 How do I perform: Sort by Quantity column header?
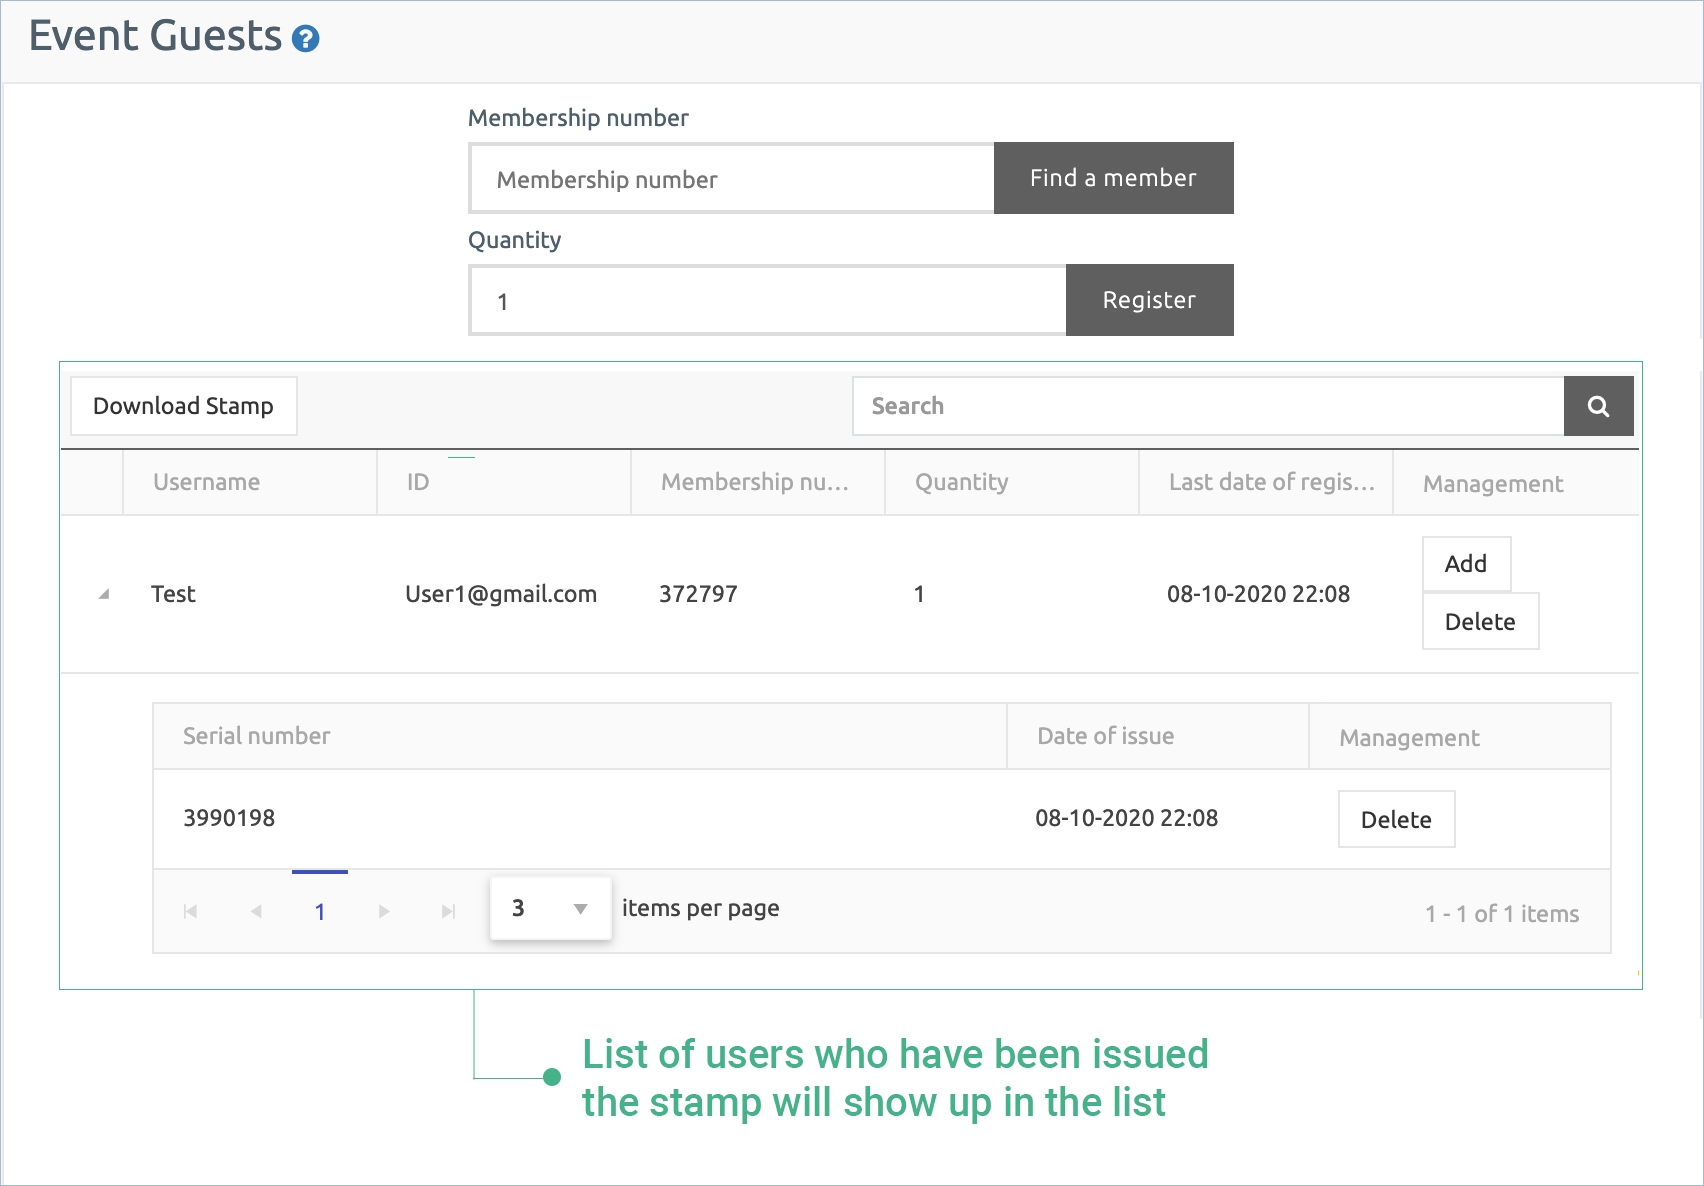(1012, 482)
